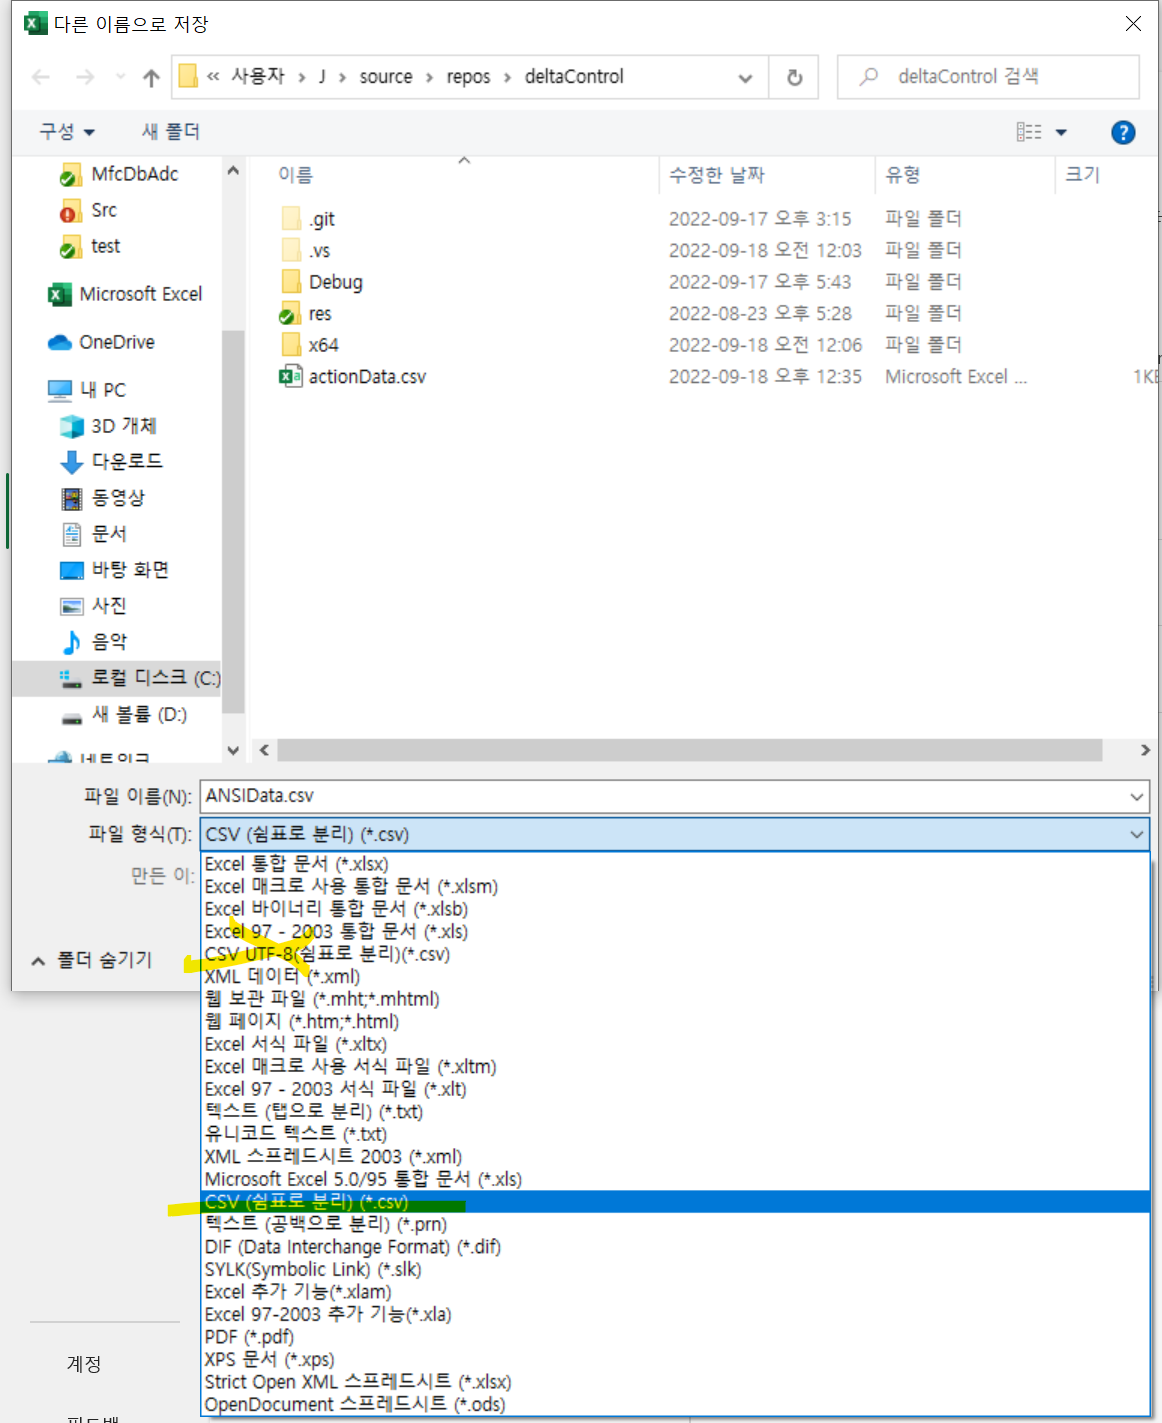Sort by 수정한 날짜 column header
The height and width of the screenshot is (1423, 1162).
click(717, 175)
